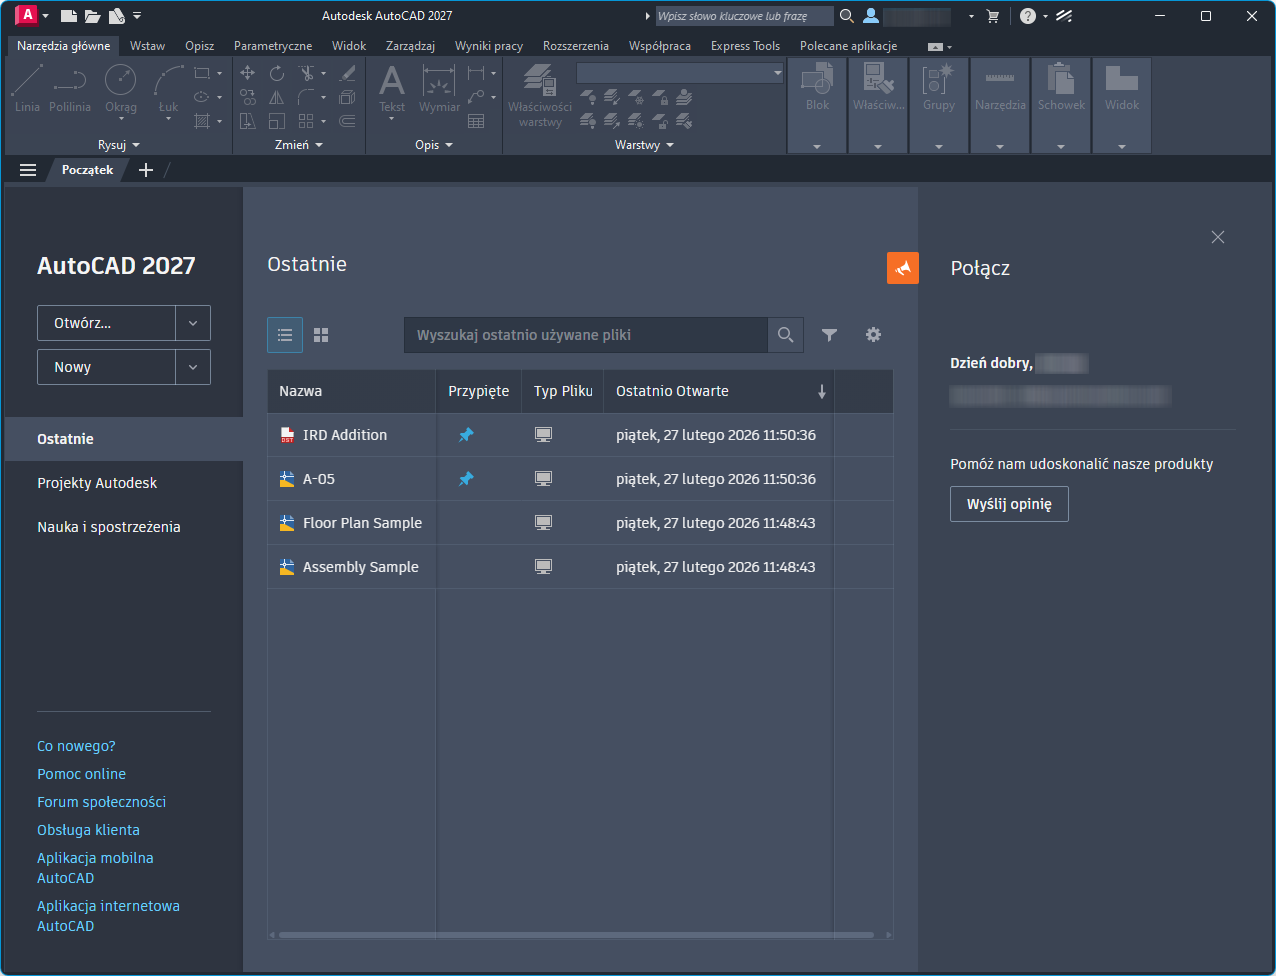1276x976 pixels.
Task: Select the Wymiar dimension tool
Action: point(439,88)
